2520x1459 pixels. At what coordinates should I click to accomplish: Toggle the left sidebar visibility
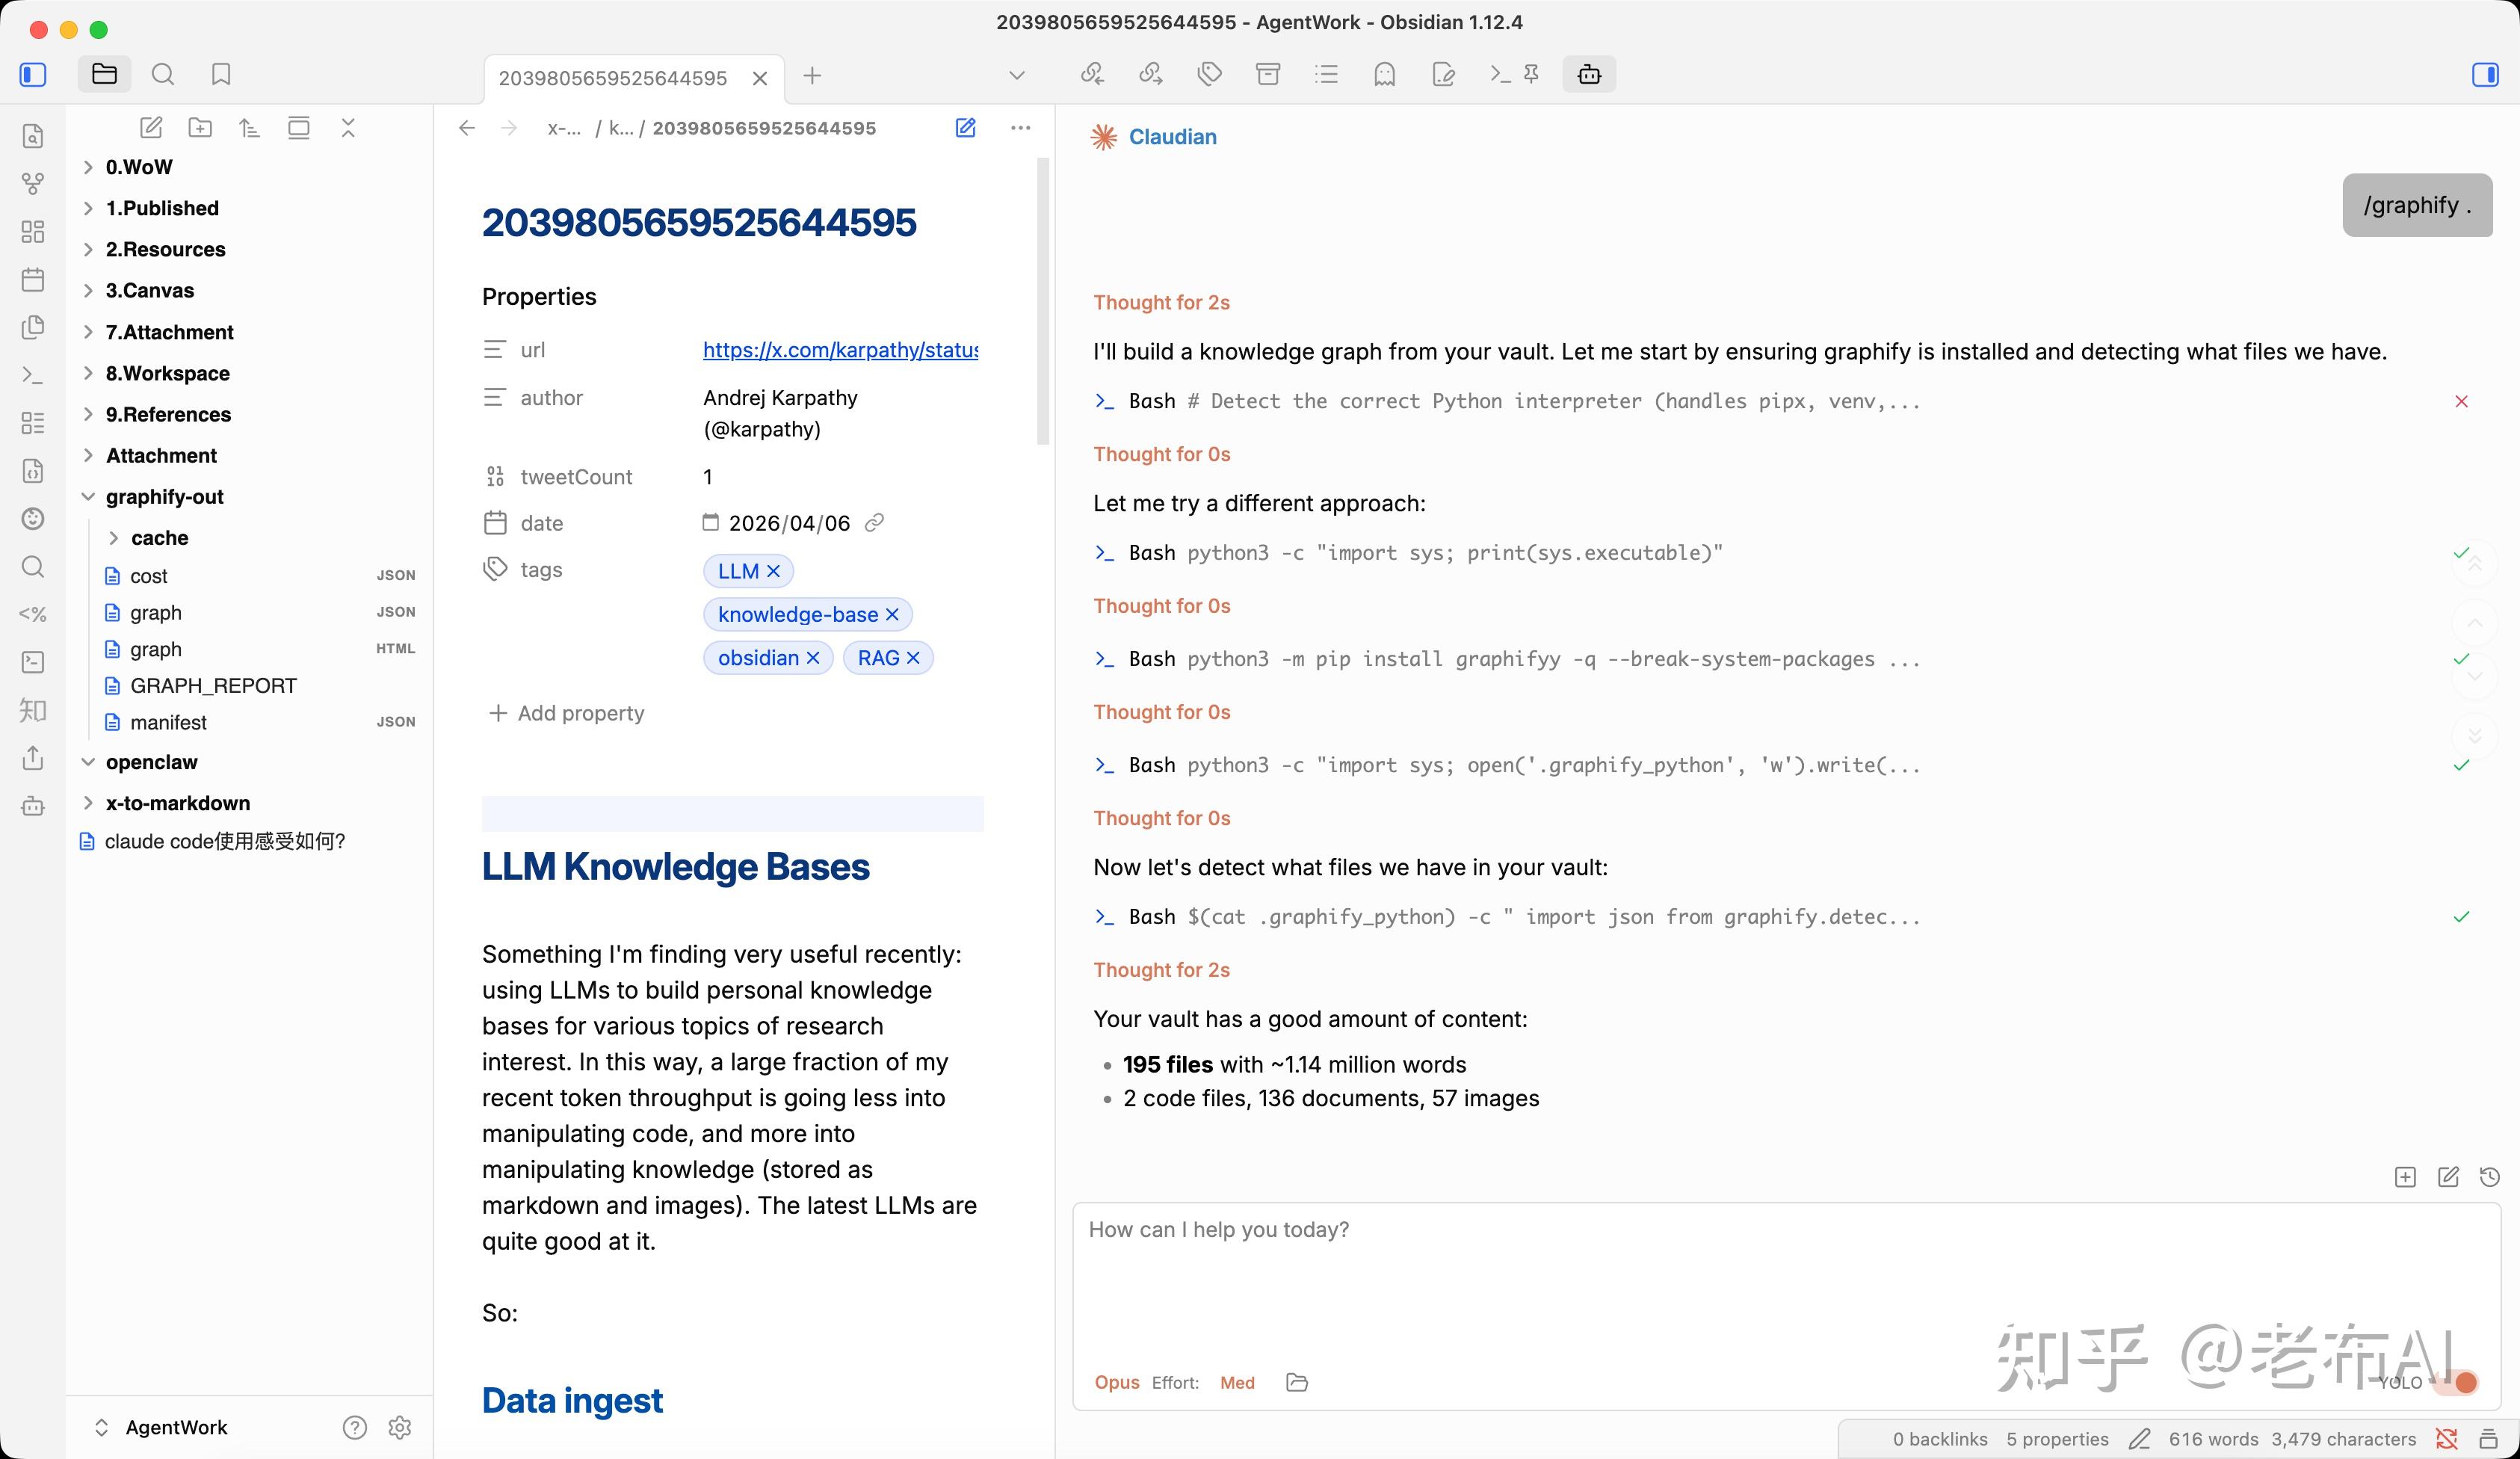pyautogui.click(x=33, y=74)
